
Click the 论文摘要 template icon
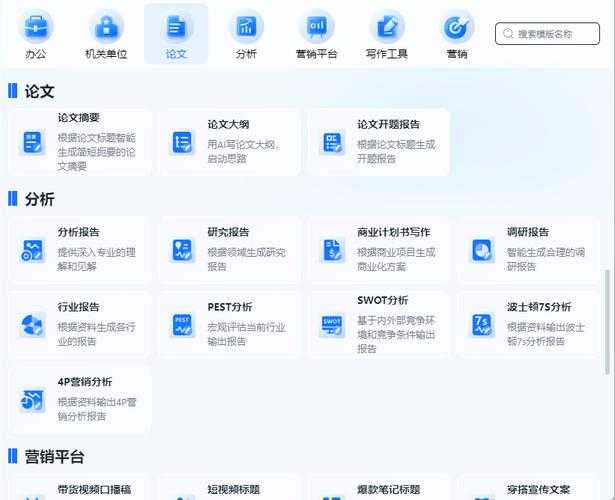[33, 142]
